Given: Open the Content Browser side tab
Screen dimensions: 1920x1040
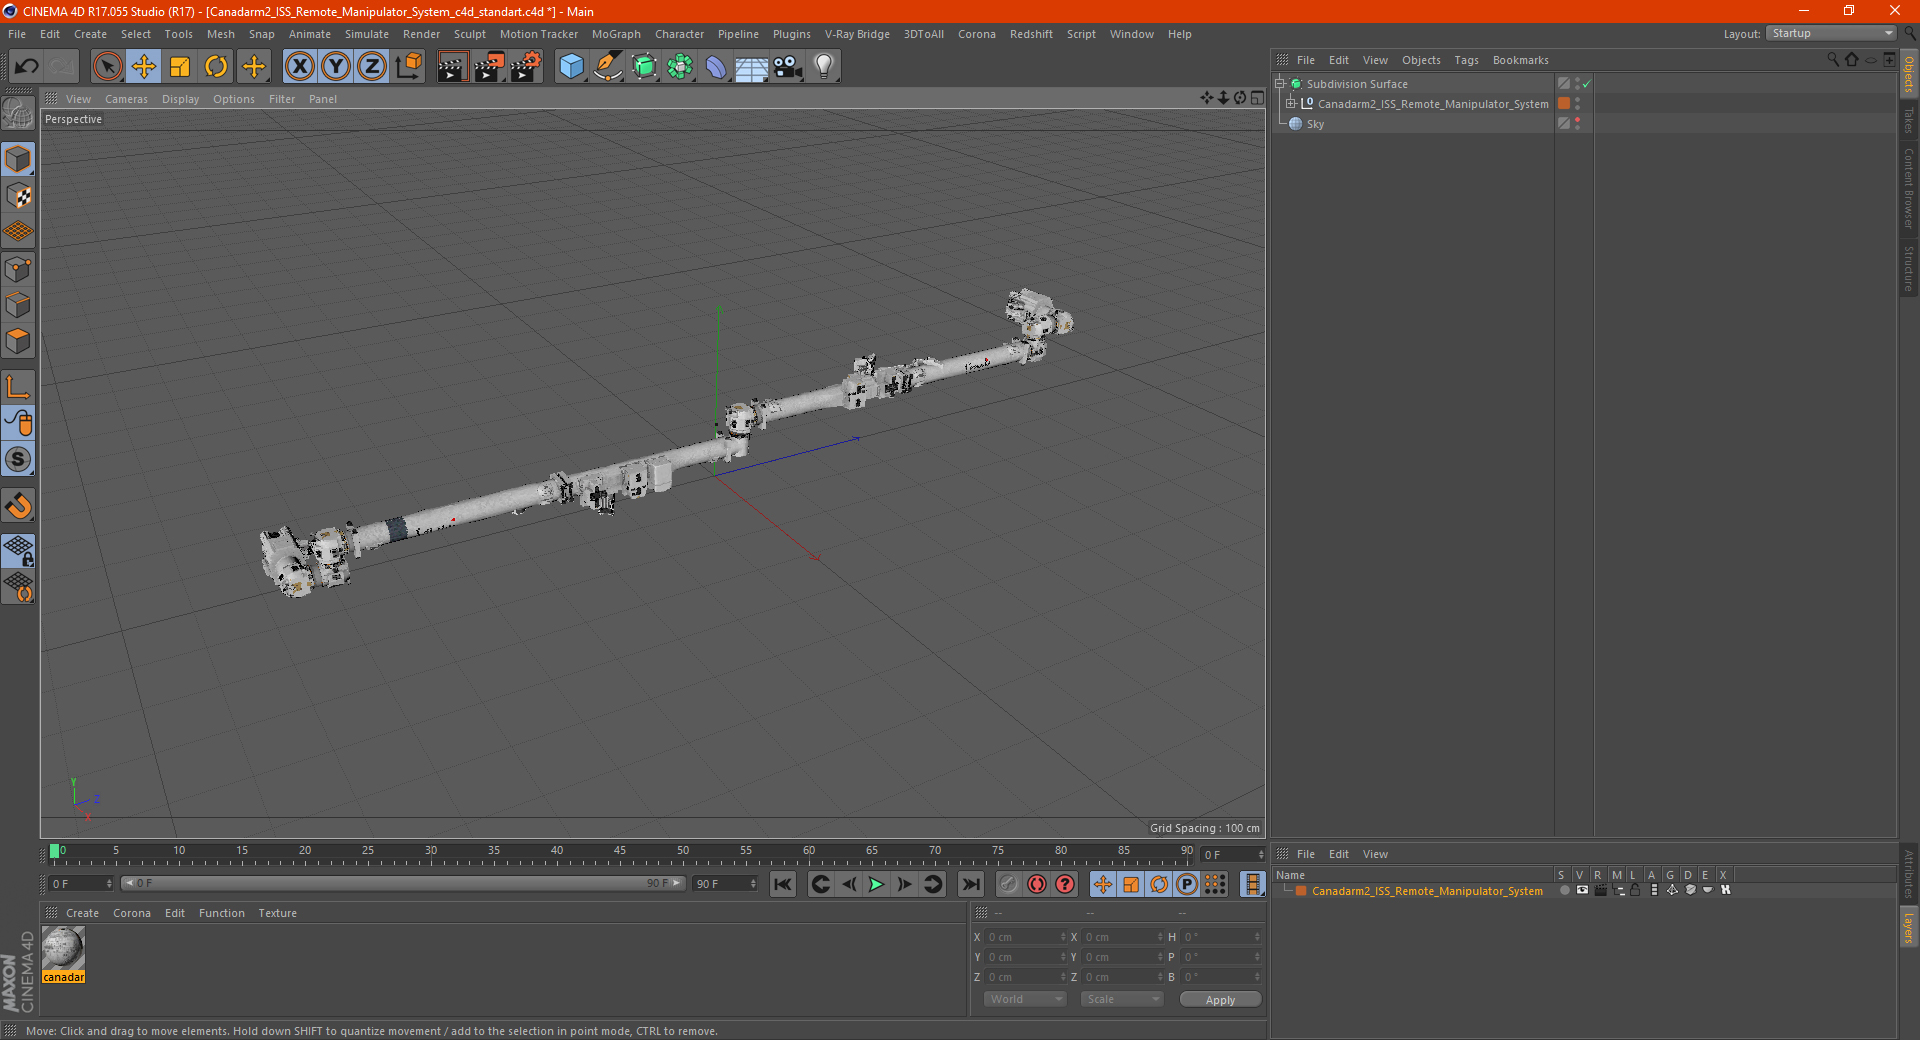Looking at the screenshot, I should pyautogui.click(x=1909, y=188).
